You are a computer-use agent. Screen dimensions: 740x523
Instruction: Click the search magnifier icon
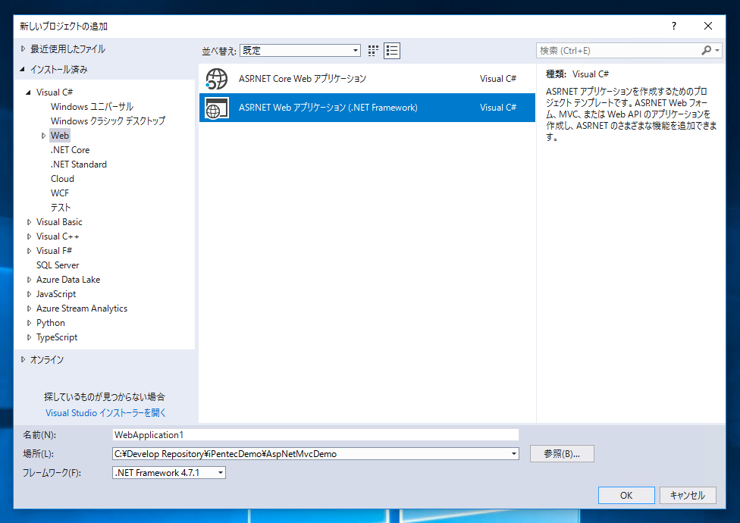click(x=706, y=50)
